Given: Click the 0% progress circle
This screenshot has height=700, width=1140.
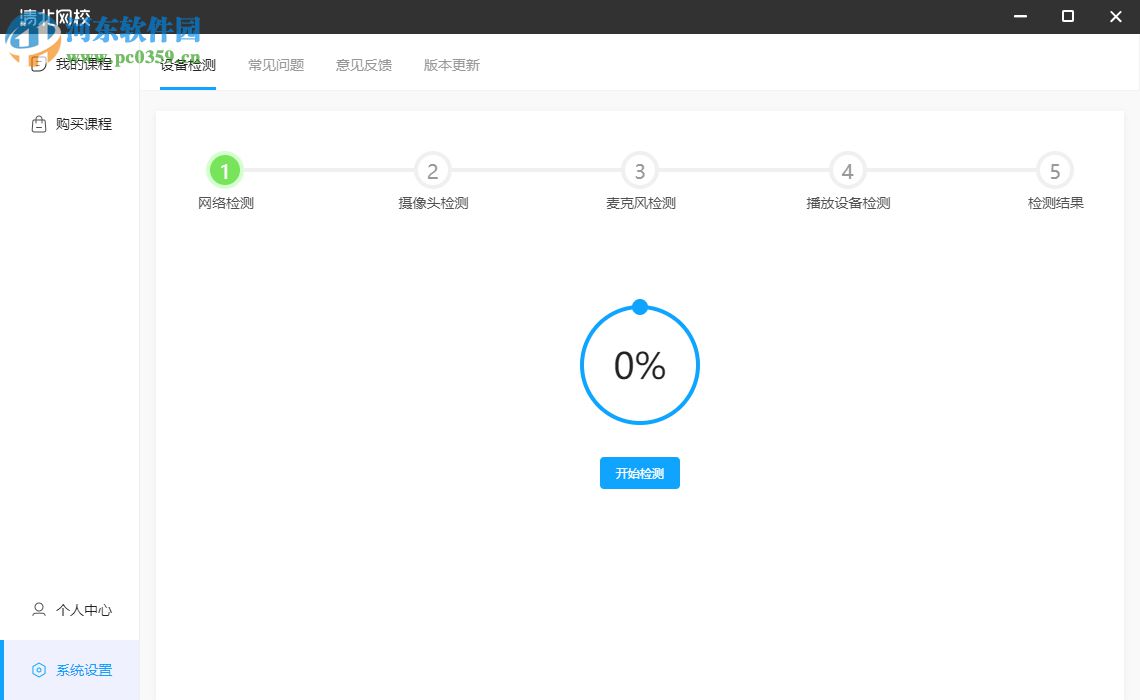Looking at the screenshot, I should click(x=639, y=365).
